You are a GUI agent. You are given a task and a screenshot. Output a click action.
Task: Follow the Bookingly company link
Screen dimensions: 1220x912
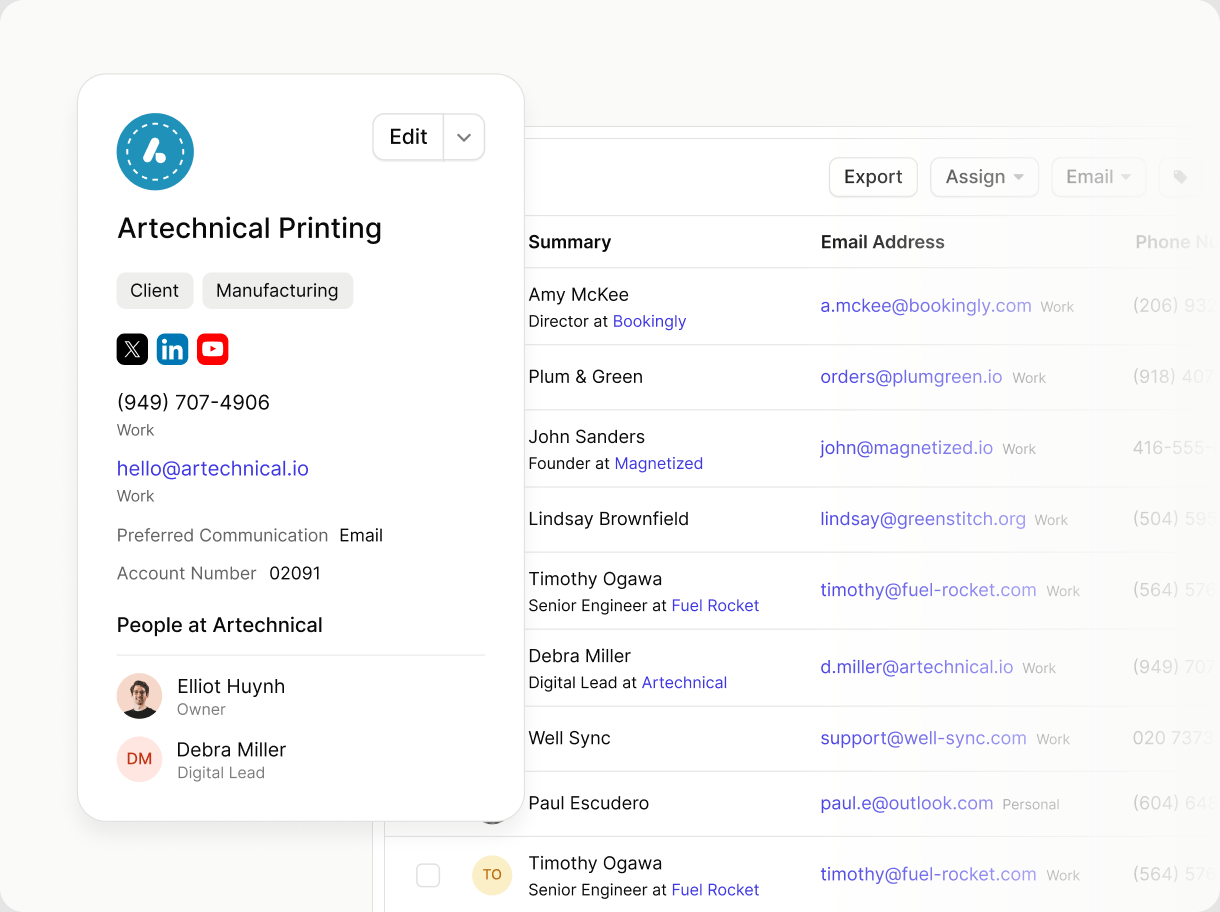click(649, 321)
